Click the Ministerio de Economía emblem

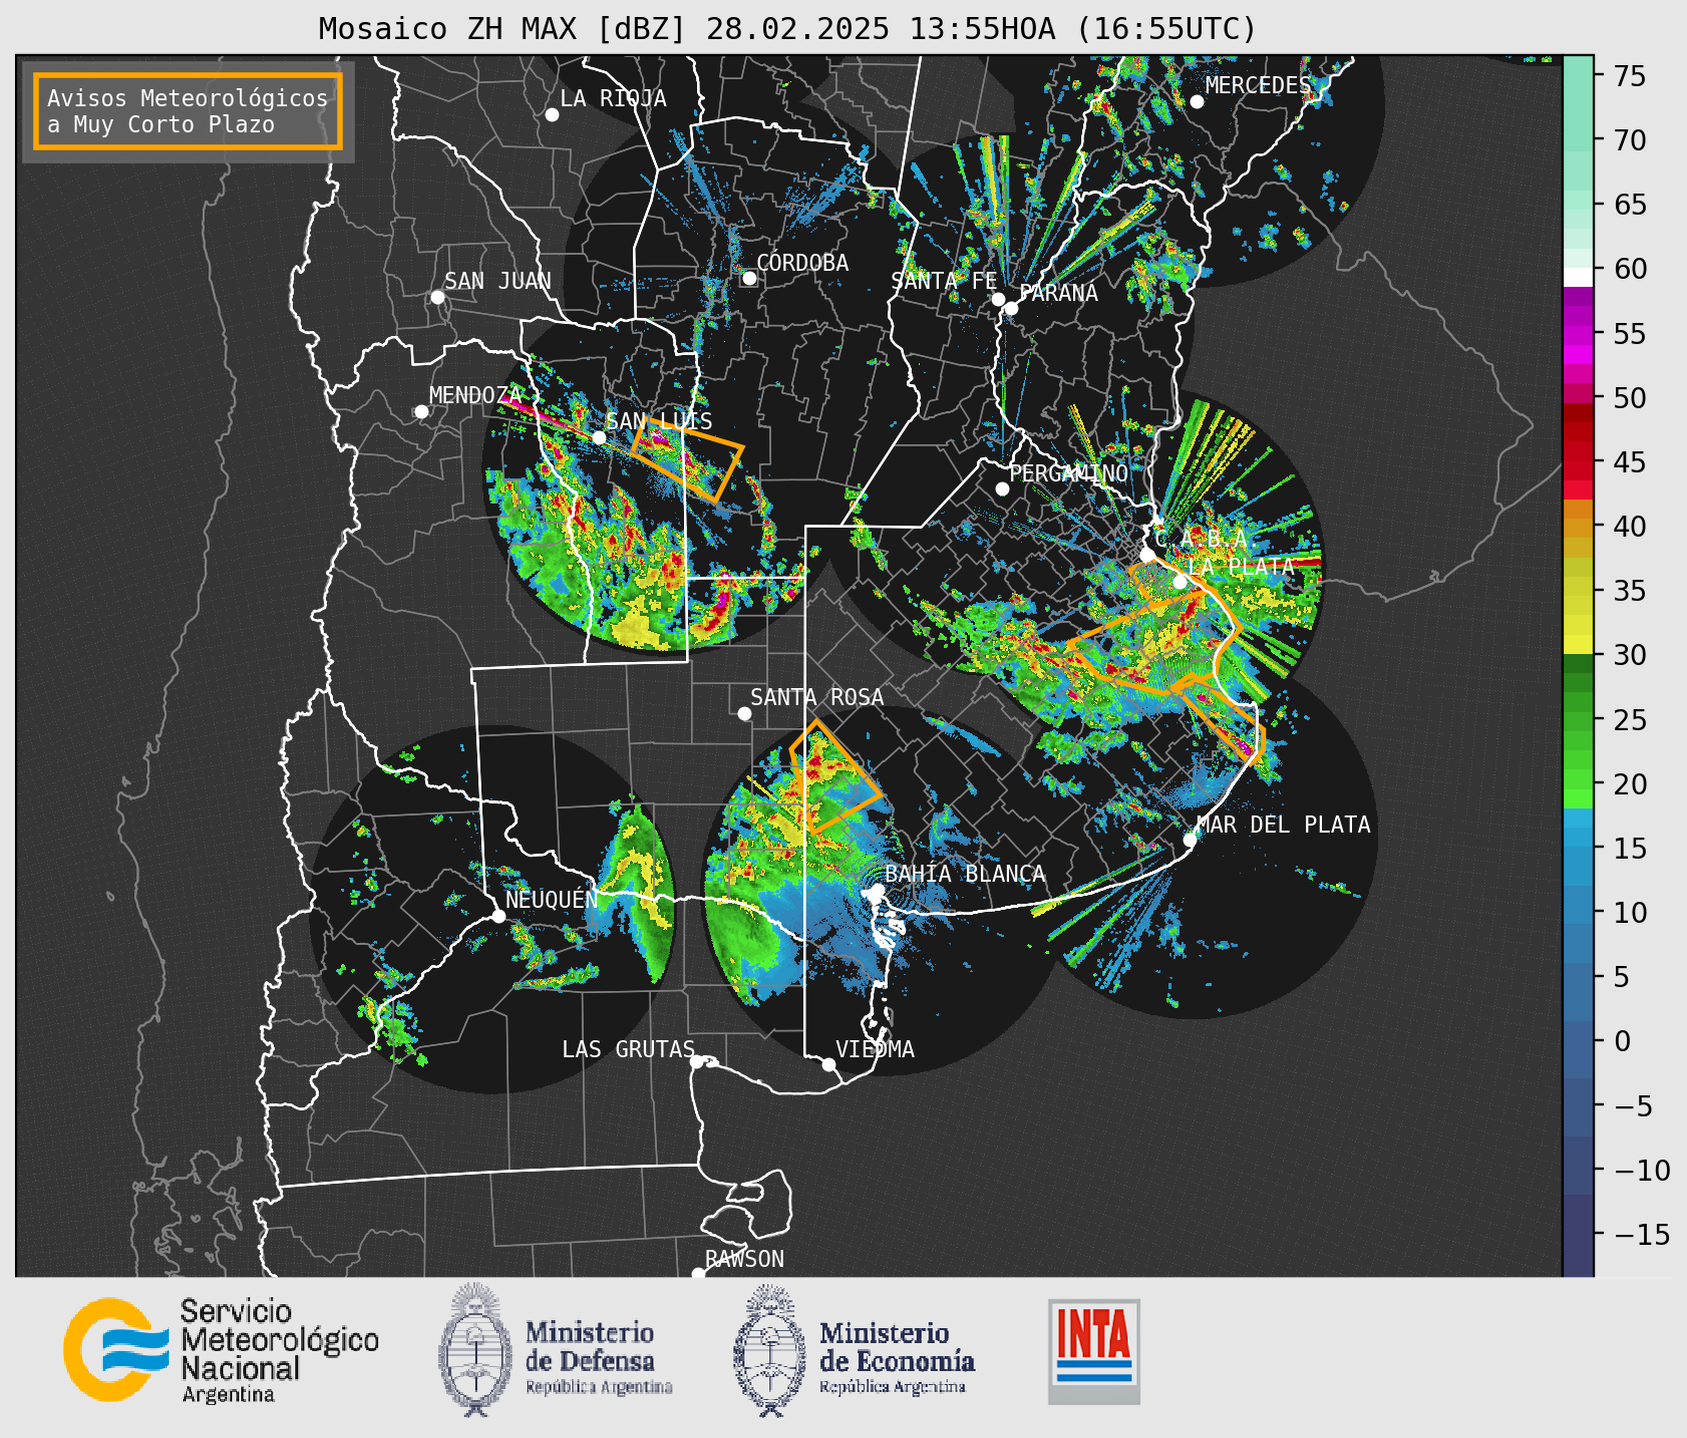(769, 1351)
